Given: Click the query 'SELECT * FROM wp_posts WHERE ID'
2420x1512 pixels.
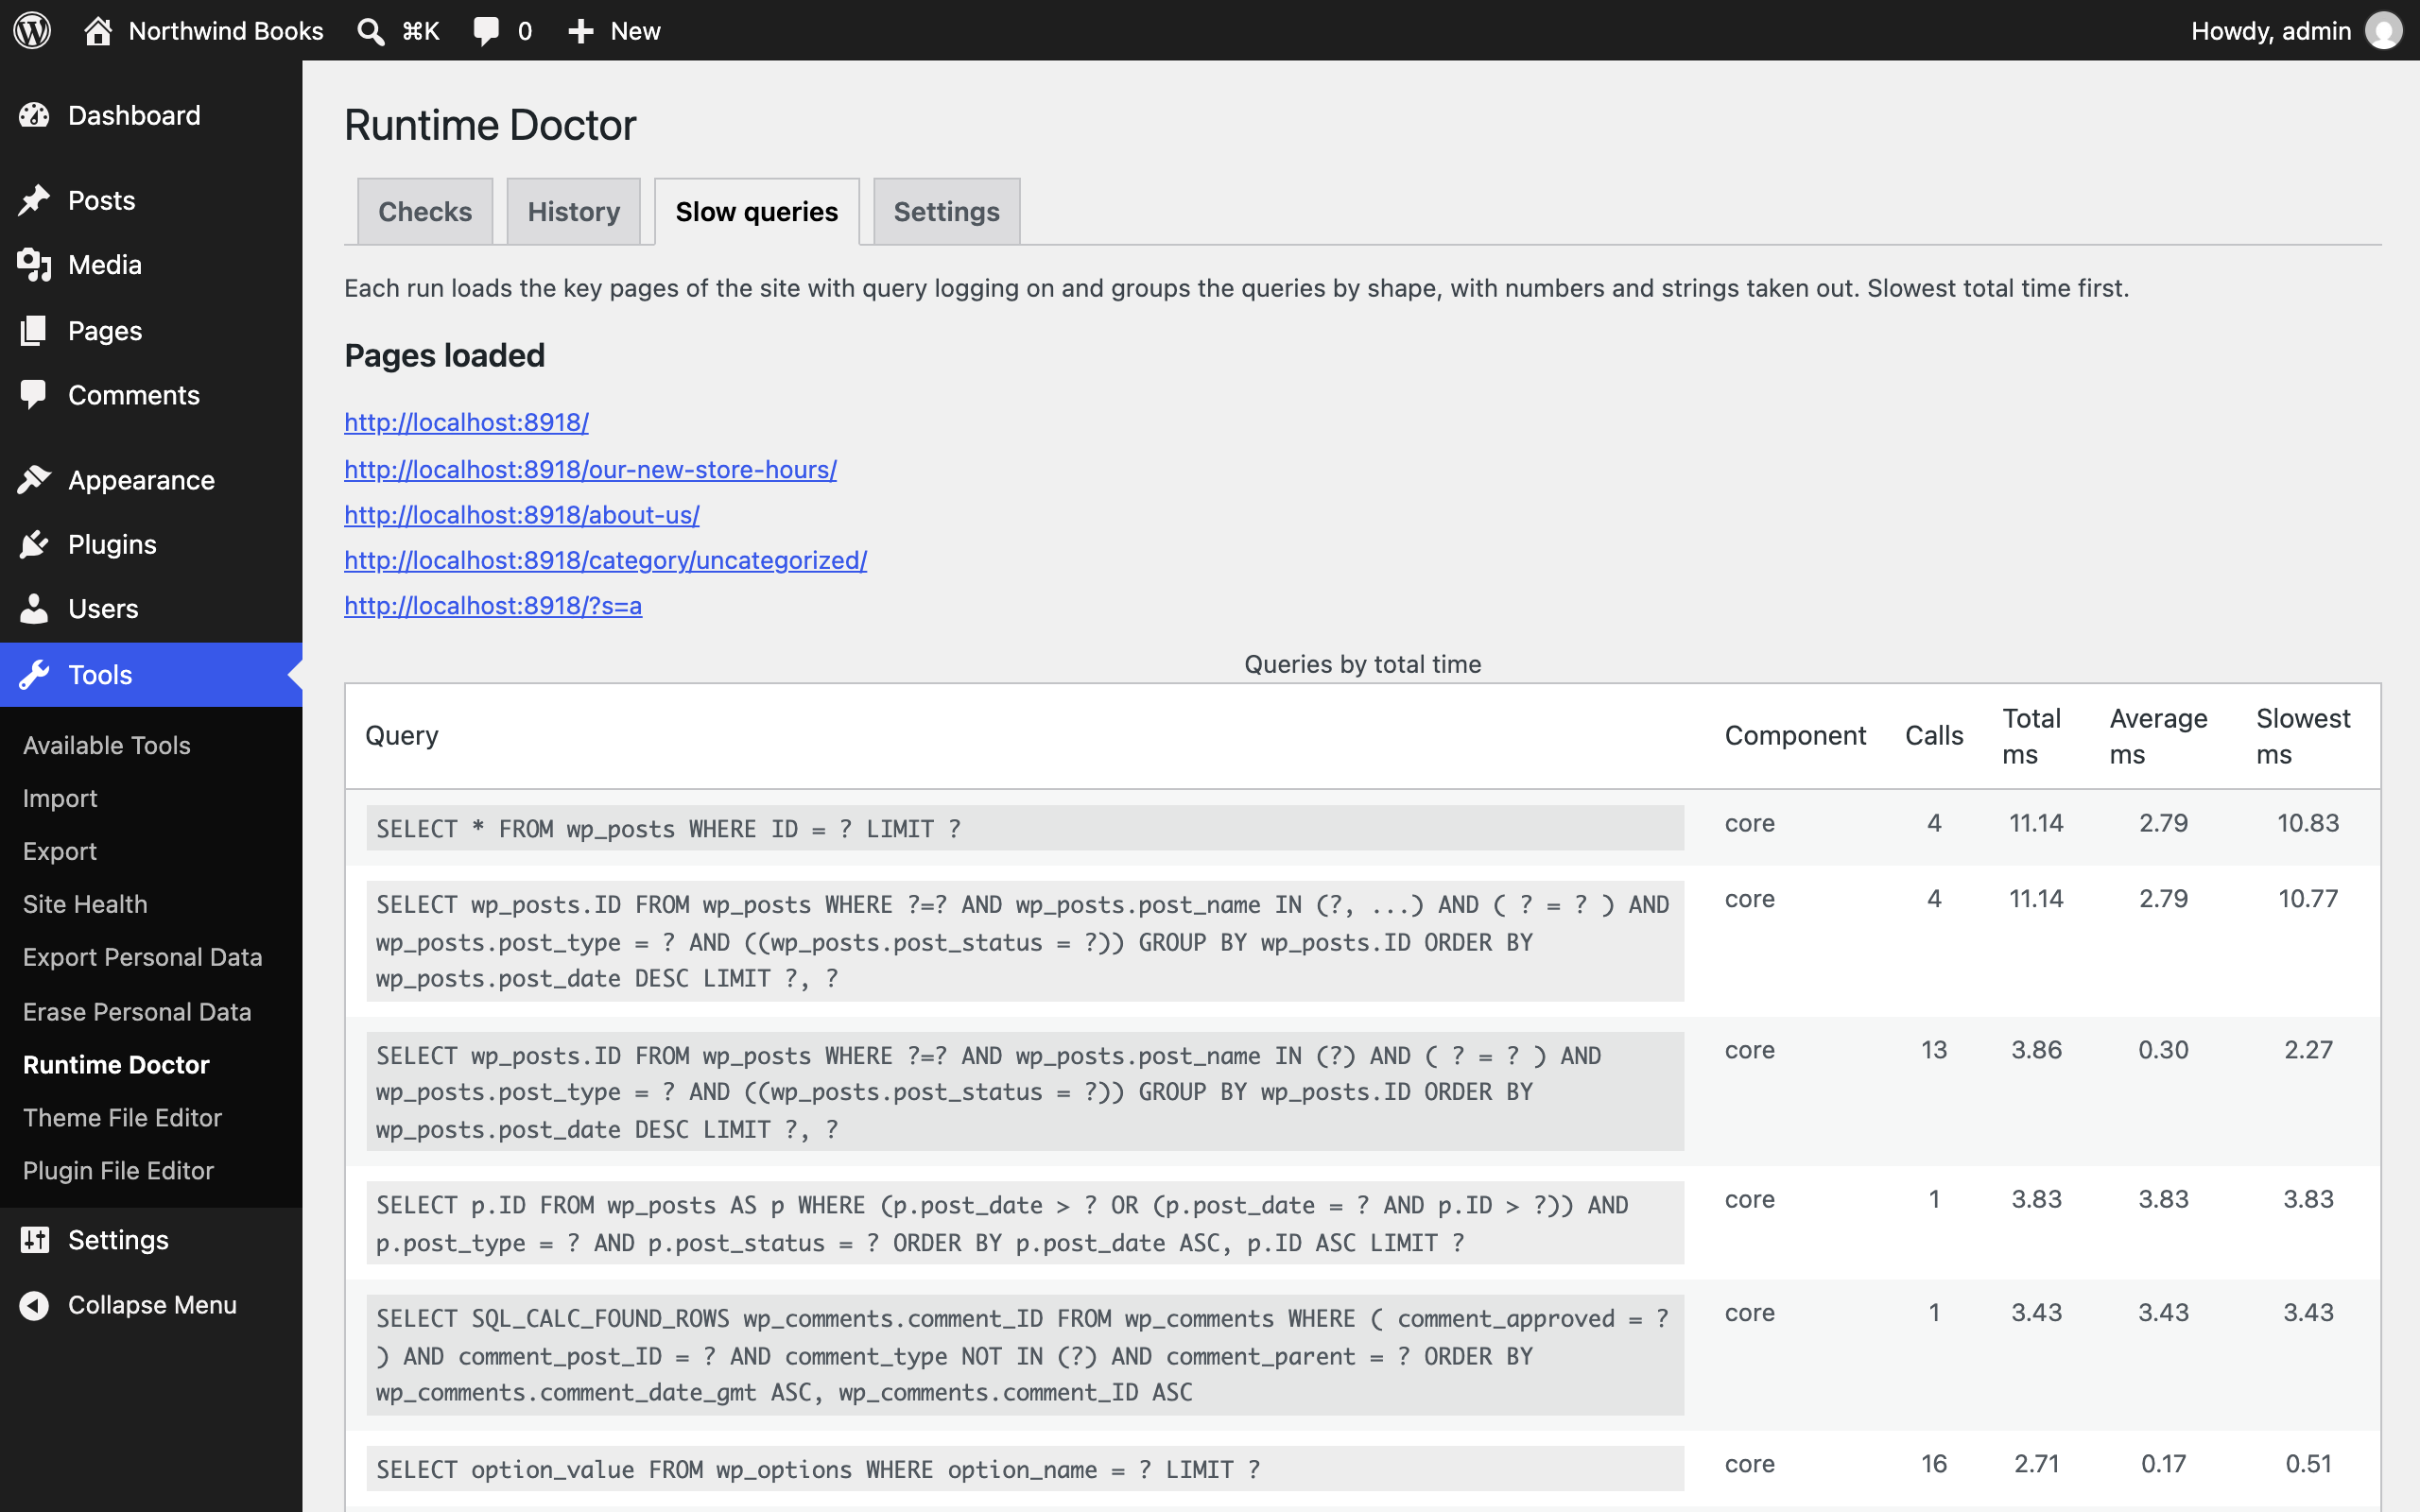Looking at the screenshot, I should (1025, 828).
